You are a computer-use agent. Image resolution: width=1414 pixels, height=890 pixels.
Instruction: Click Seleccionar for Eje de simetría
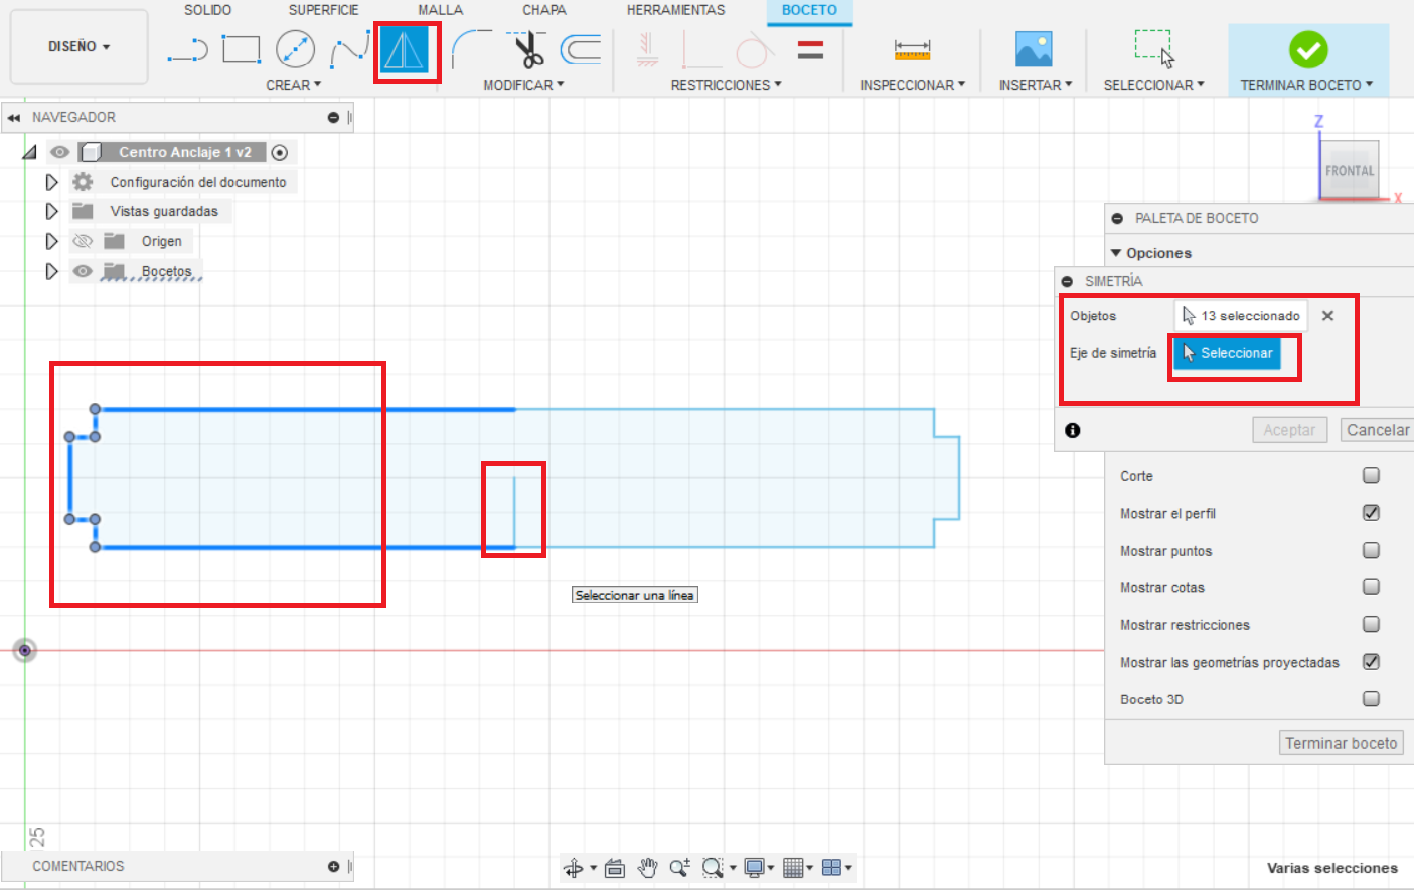[x=1227, y=353]
